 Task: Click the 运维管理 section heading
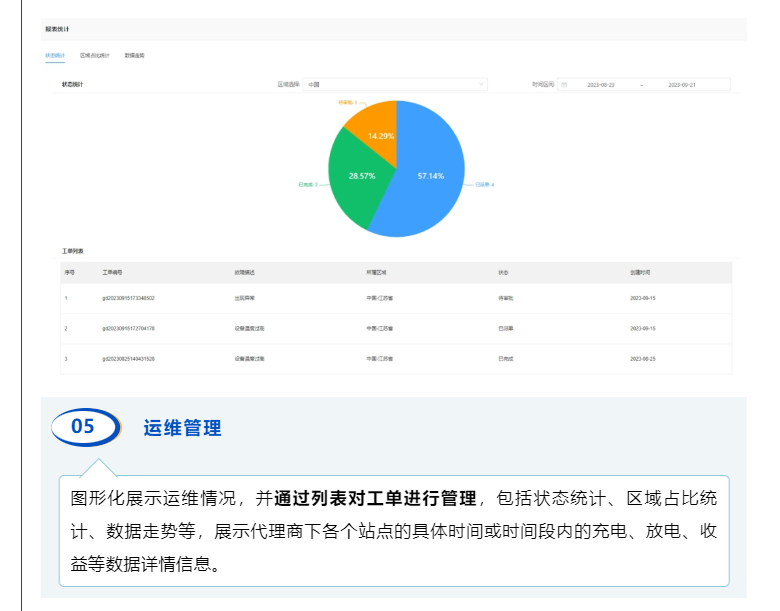tap(182, 428)
